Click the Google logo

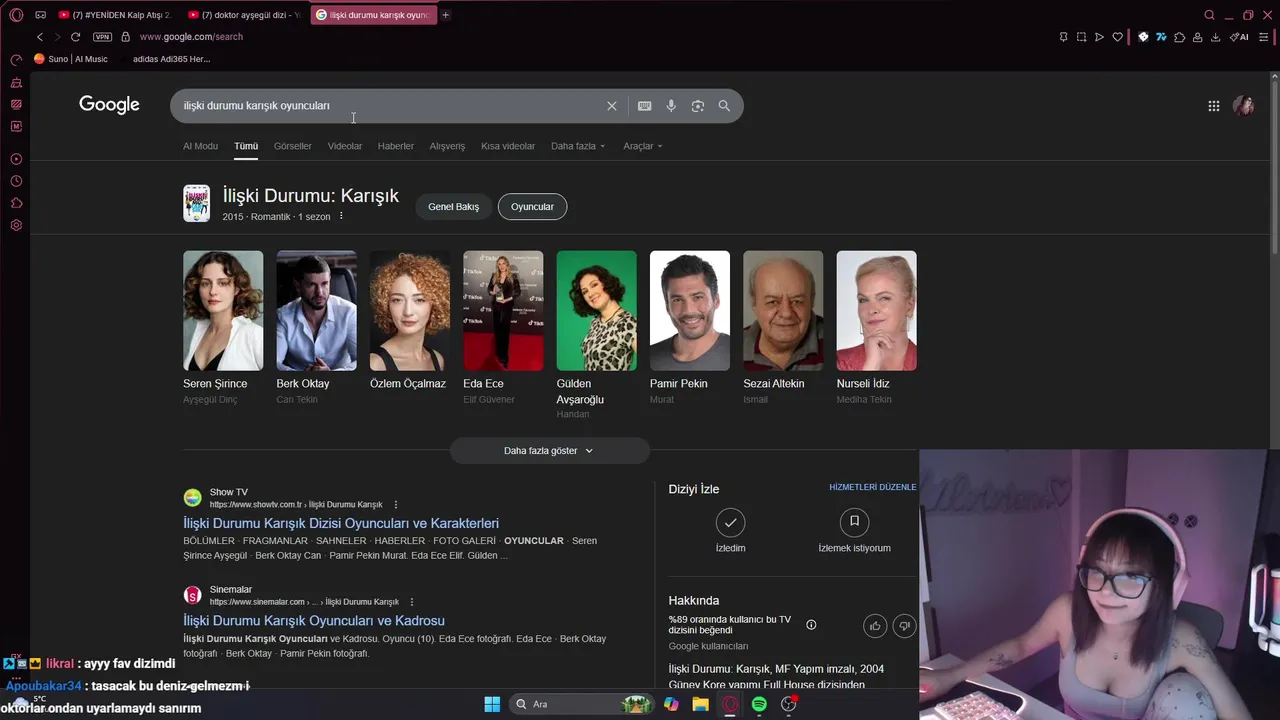pyautogui.click(x=109, y=105)
